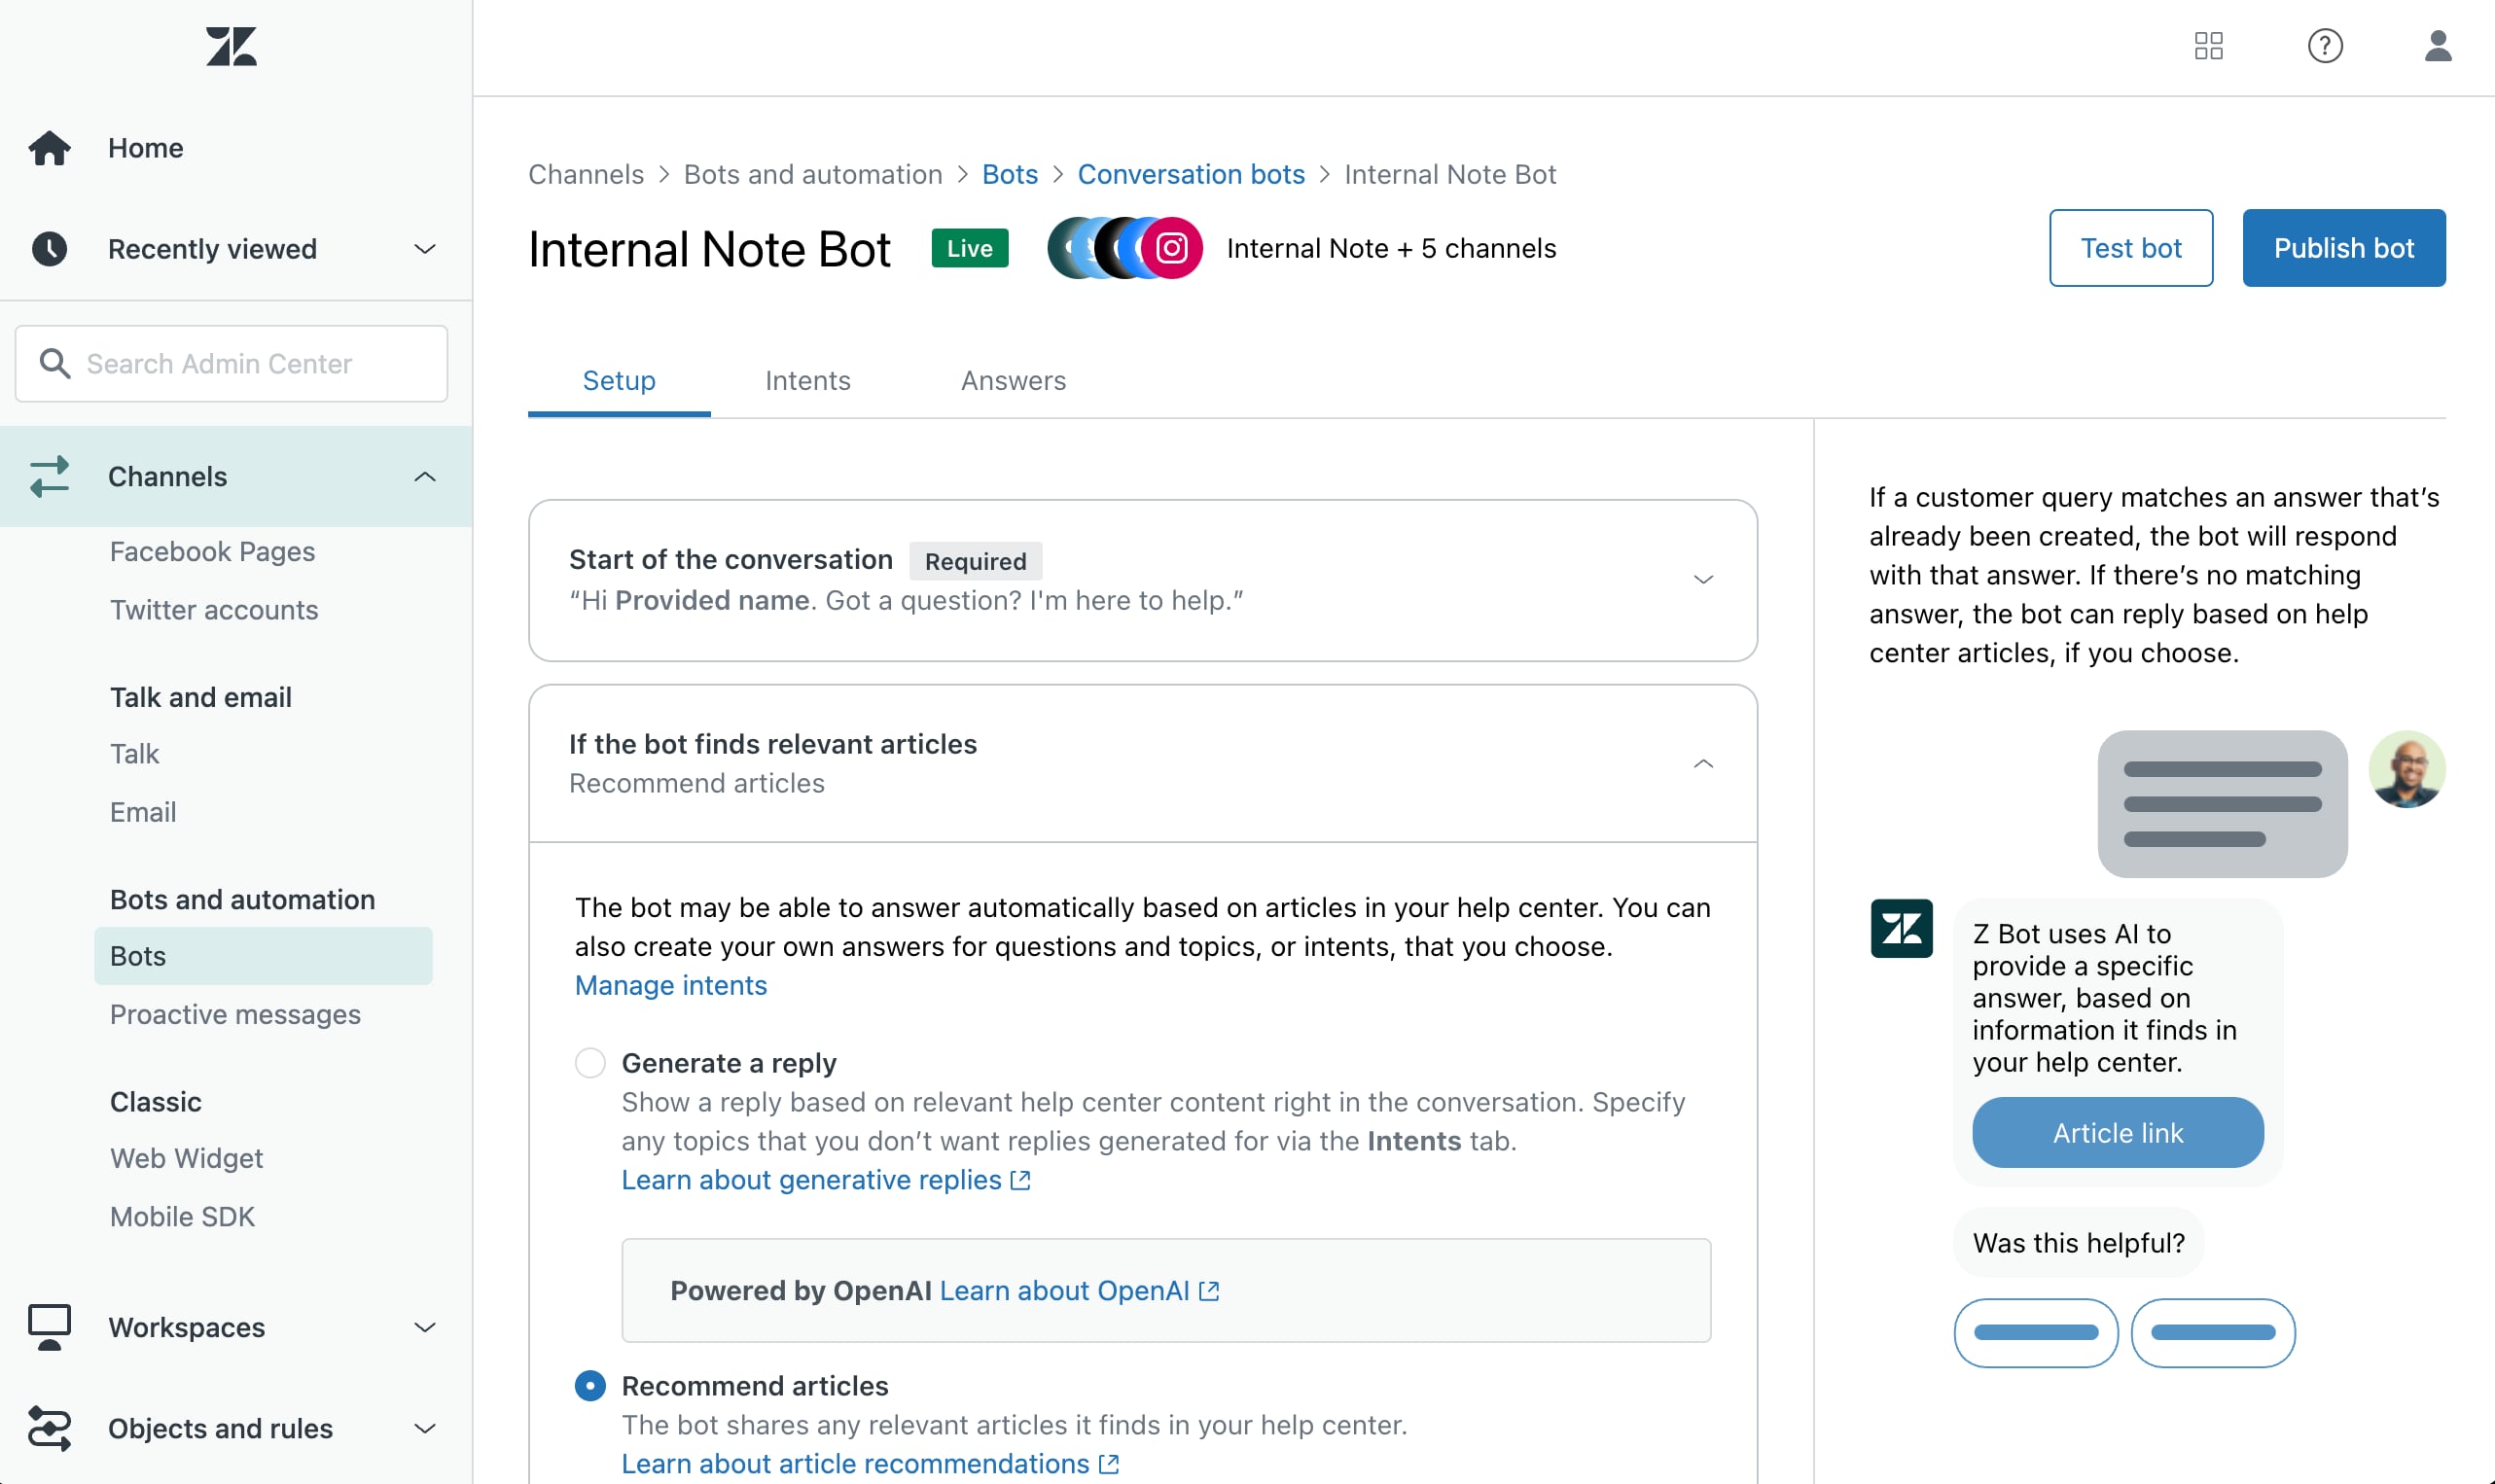
Task: Collapse the Recently viewed section
Action: tap(424, 248)
